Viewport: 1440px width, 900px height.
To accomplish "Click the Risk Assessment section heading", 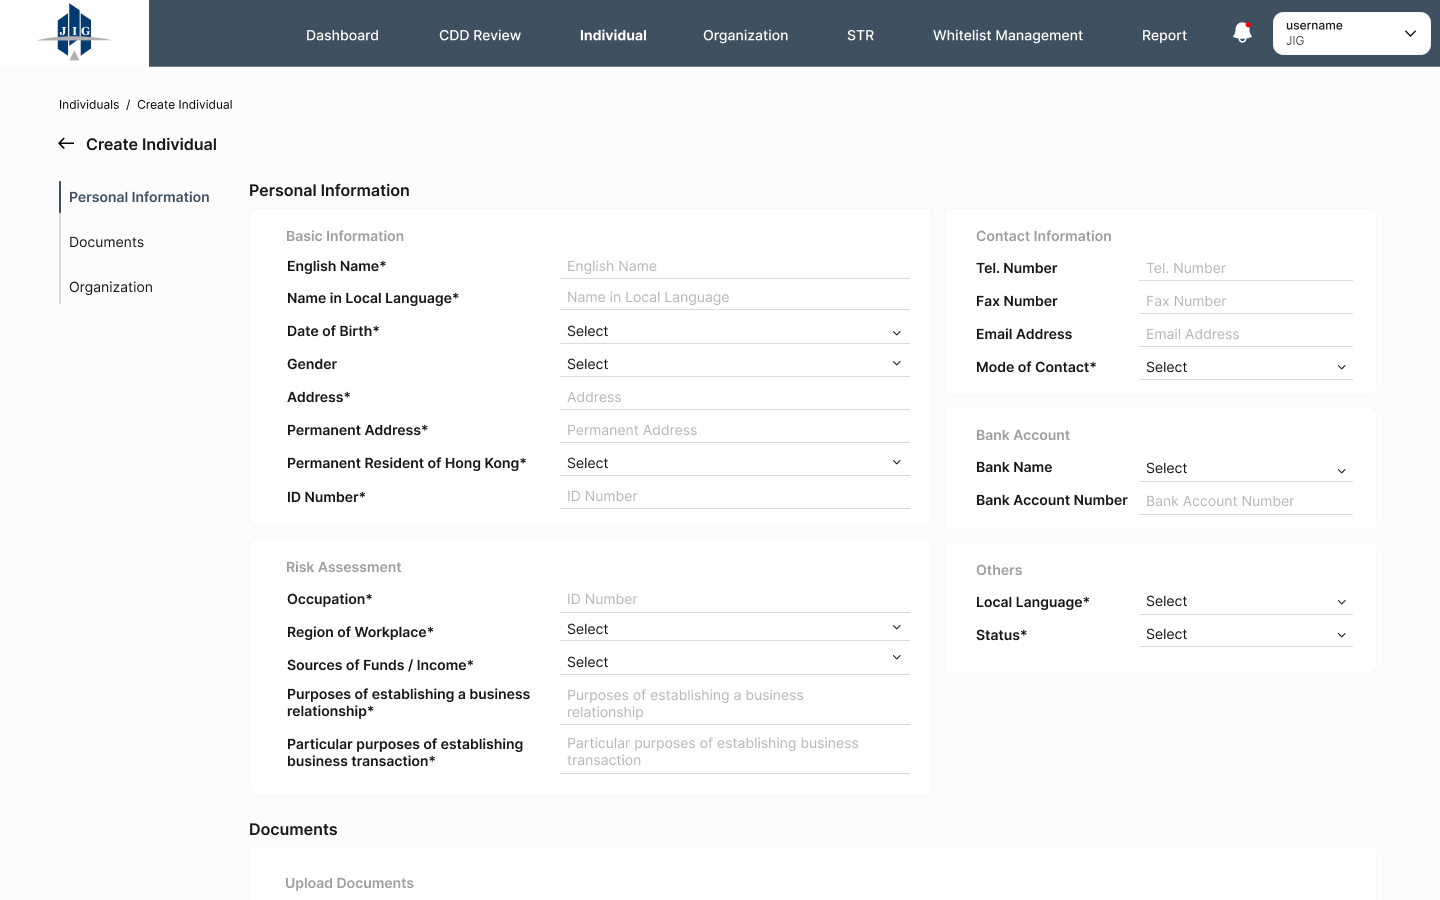I will [x=343, y=567].
